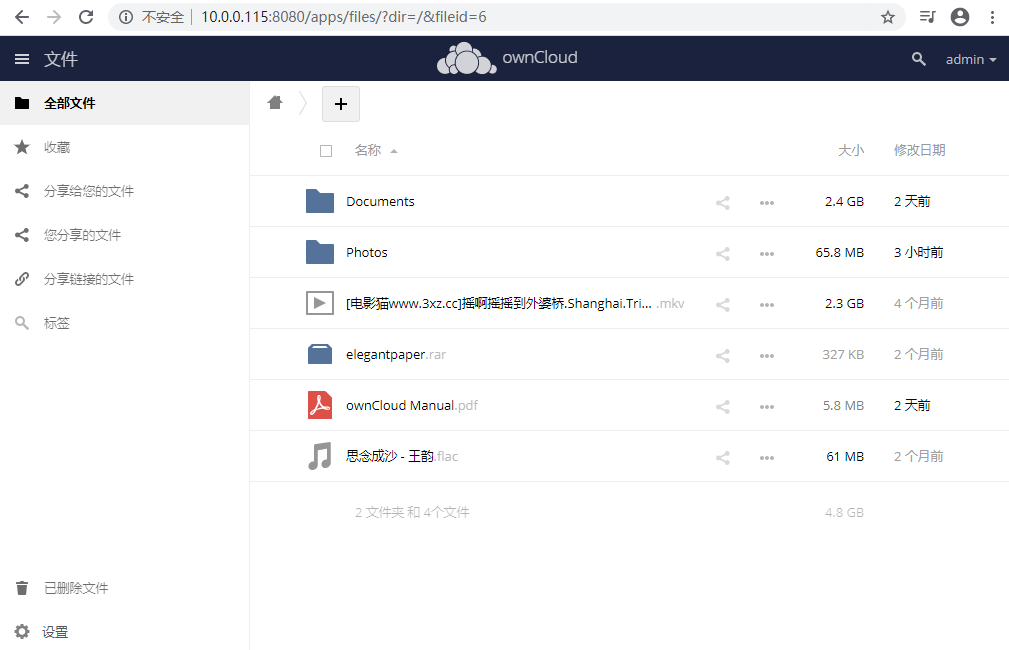Open more actions for elegantpaper.rar
This screenshot has height=650, width=1009.
coord(766,355)
